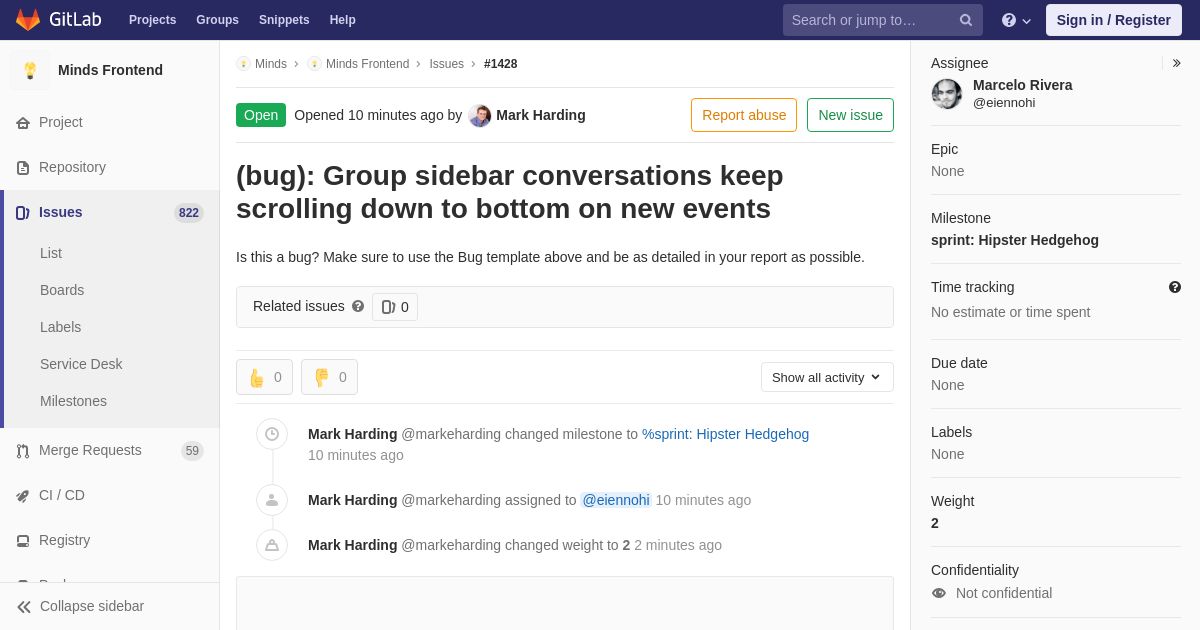Click the Issues breadcrumb link

447,64
